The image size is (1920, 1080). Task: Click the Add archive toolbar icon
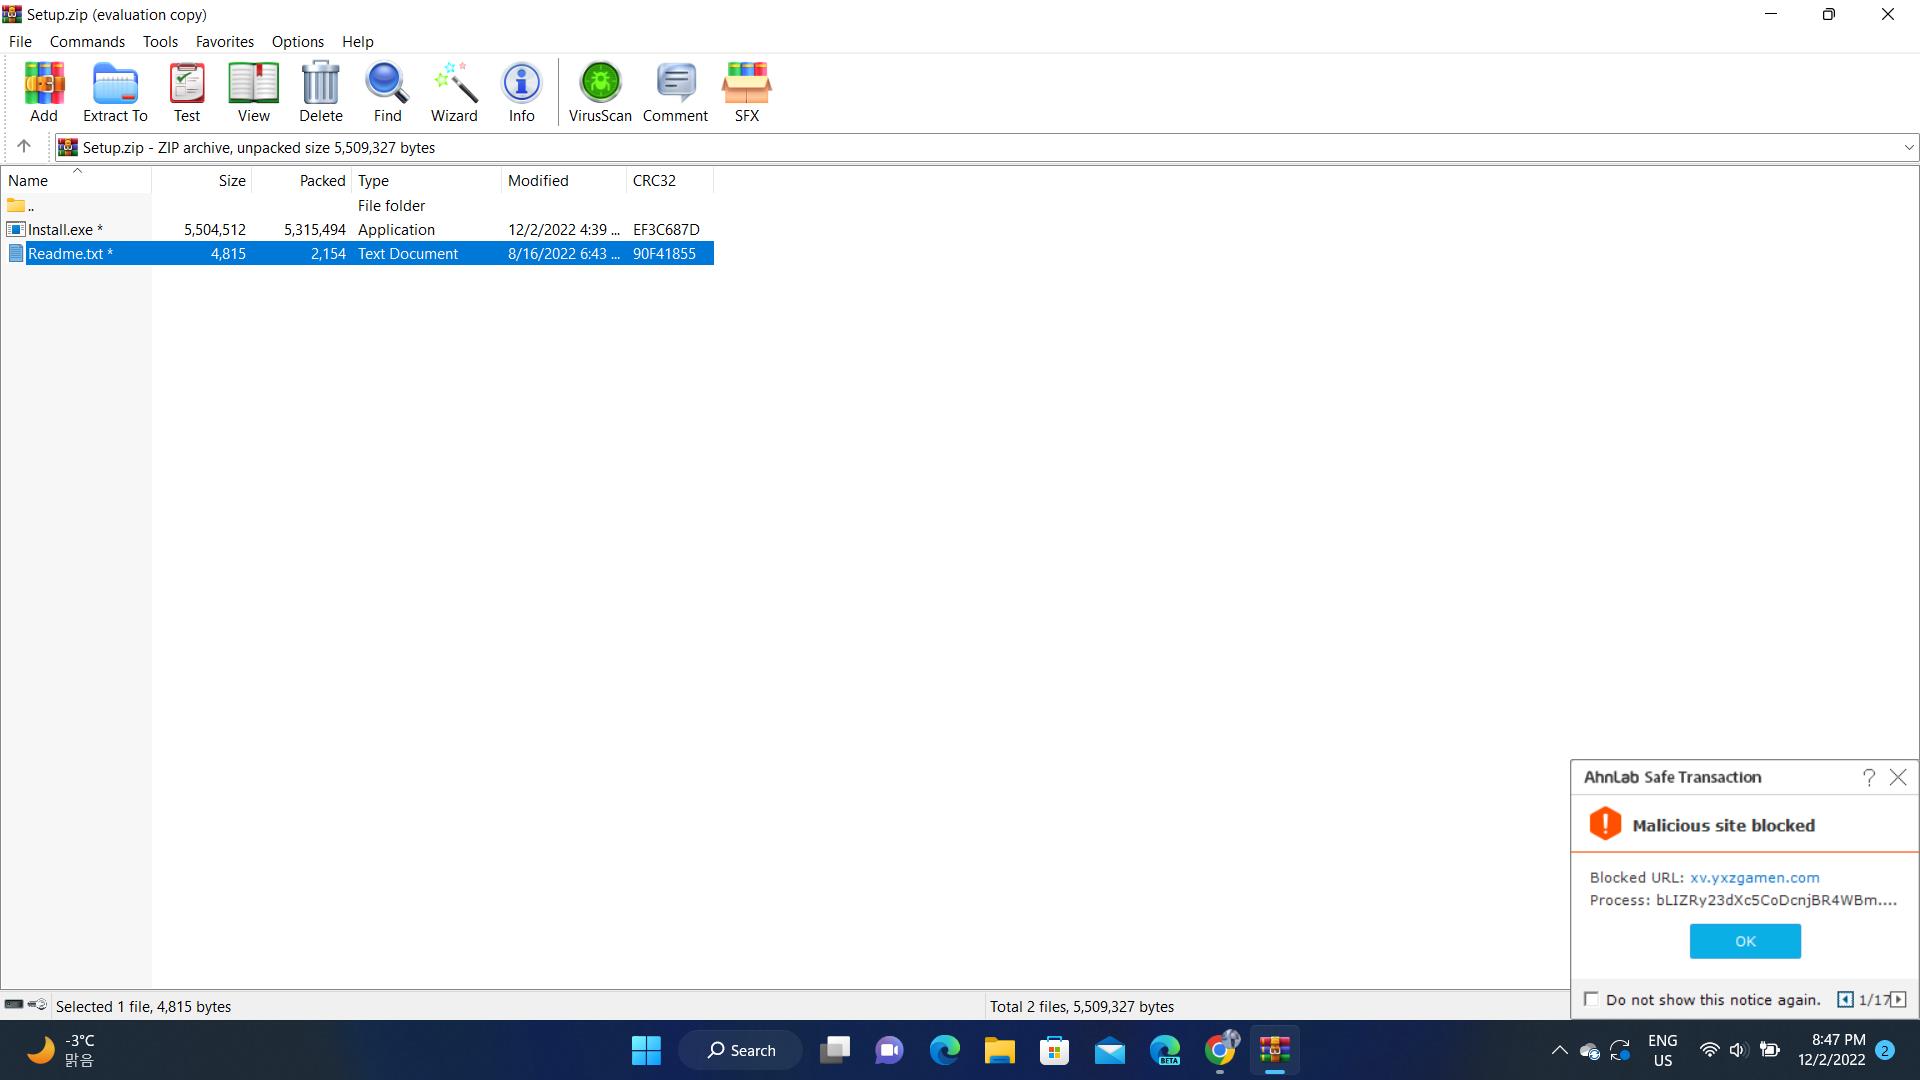tap(44, 92)
